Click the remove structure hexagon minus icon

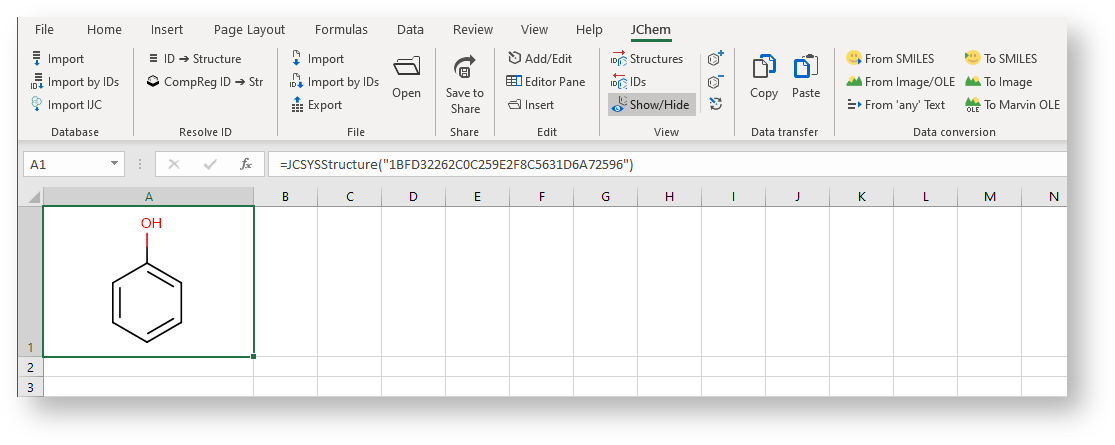[715, 82]
